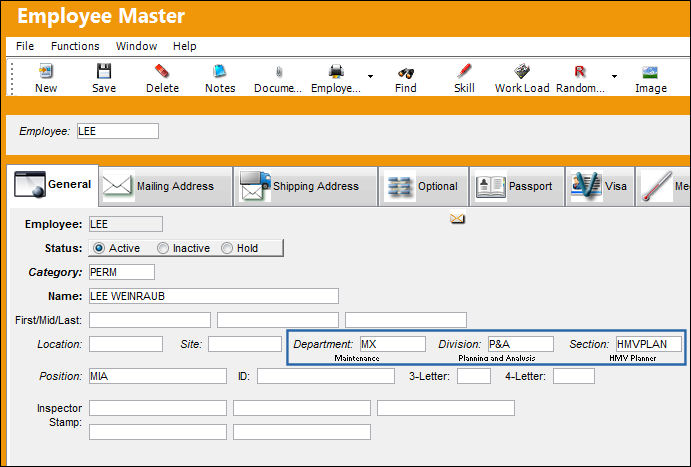The height and width of the screenshot is (467, 691).
Task: Expand the Employee print dropdown arrow
Action: (x=370, y=76)
